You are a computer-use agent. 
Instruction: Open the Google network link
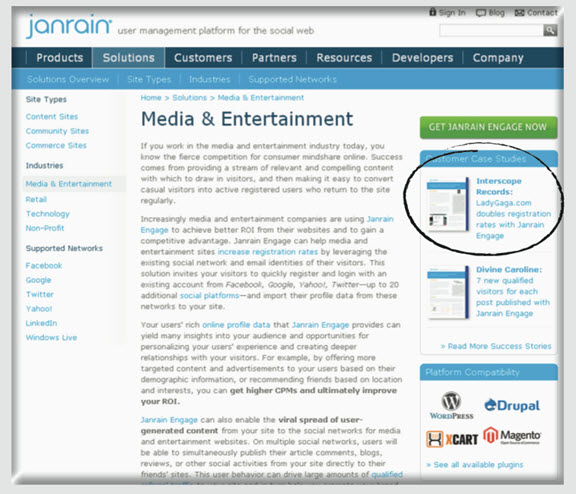click(x=38, y=280)
